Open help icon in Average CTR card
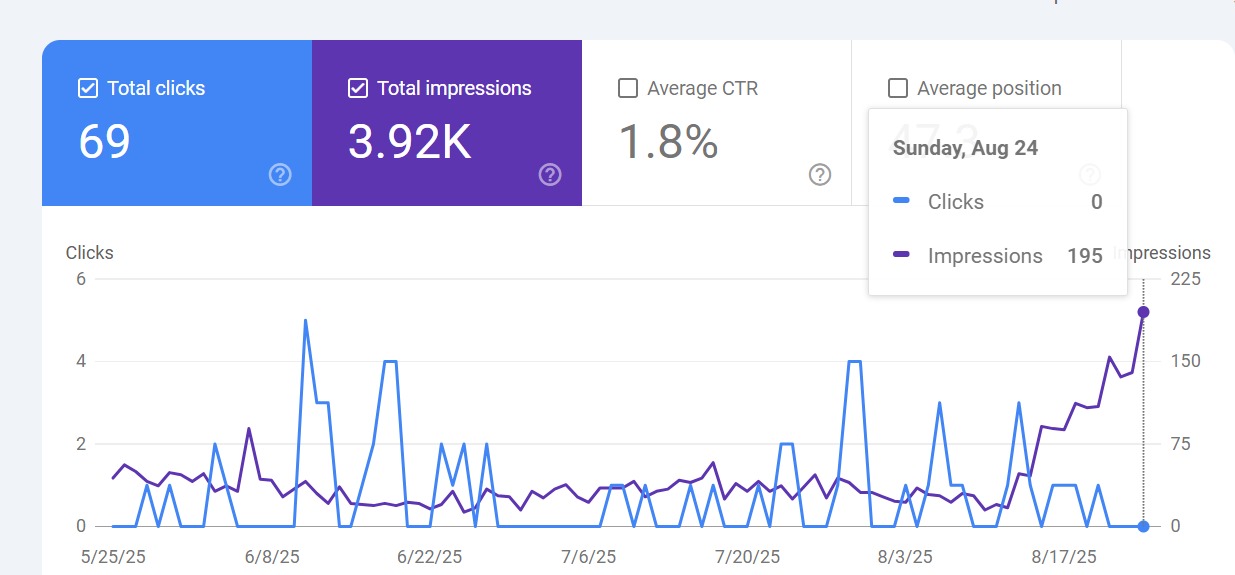This screenshot has height=575, width=1235. (820, 175)
